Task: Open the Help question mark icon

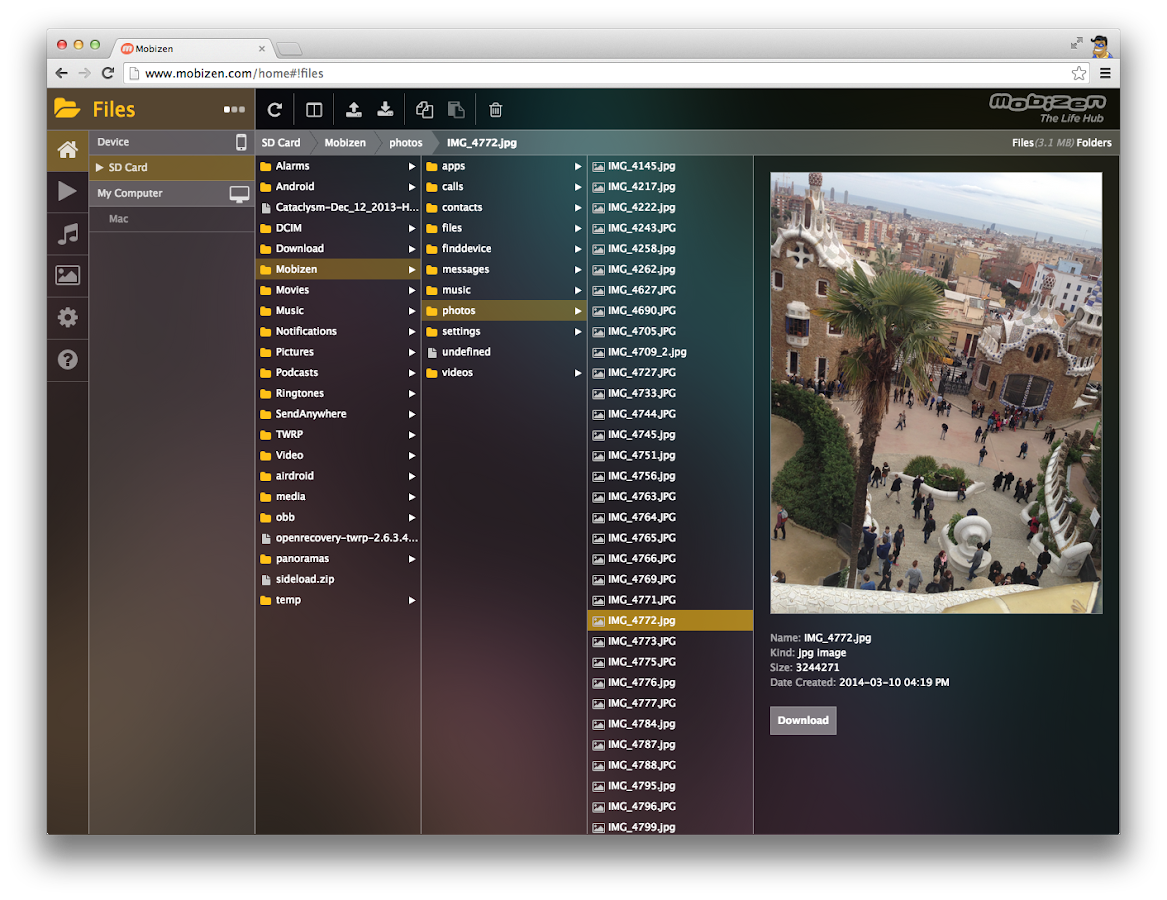Action: tap(67, 360)
